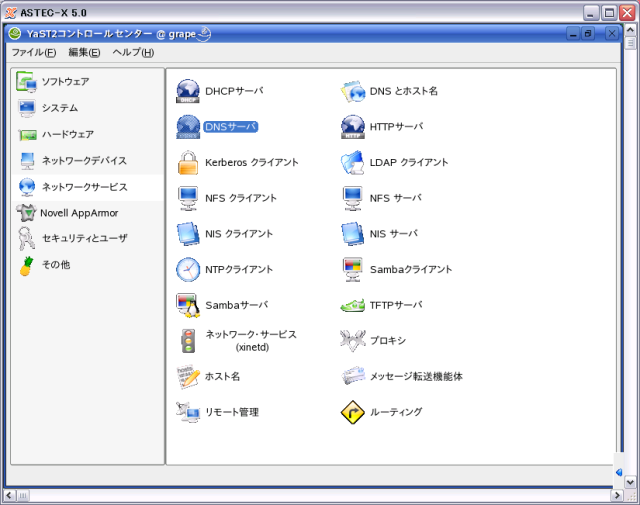Click the プロキシ label

(388, 341)
